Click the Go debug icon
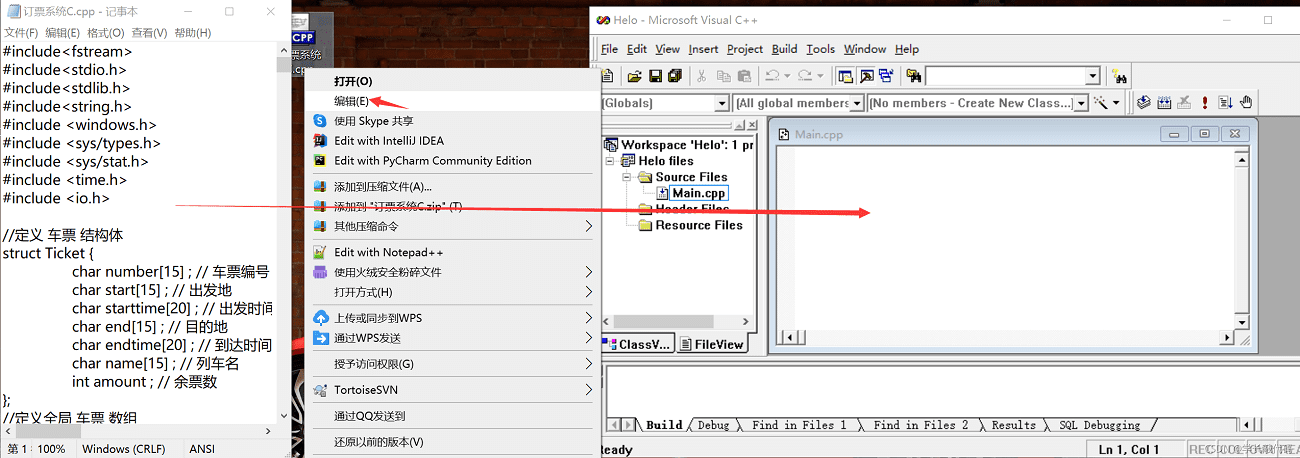This screenshot has height=458, width=1300. click(x=1226, y=103)
